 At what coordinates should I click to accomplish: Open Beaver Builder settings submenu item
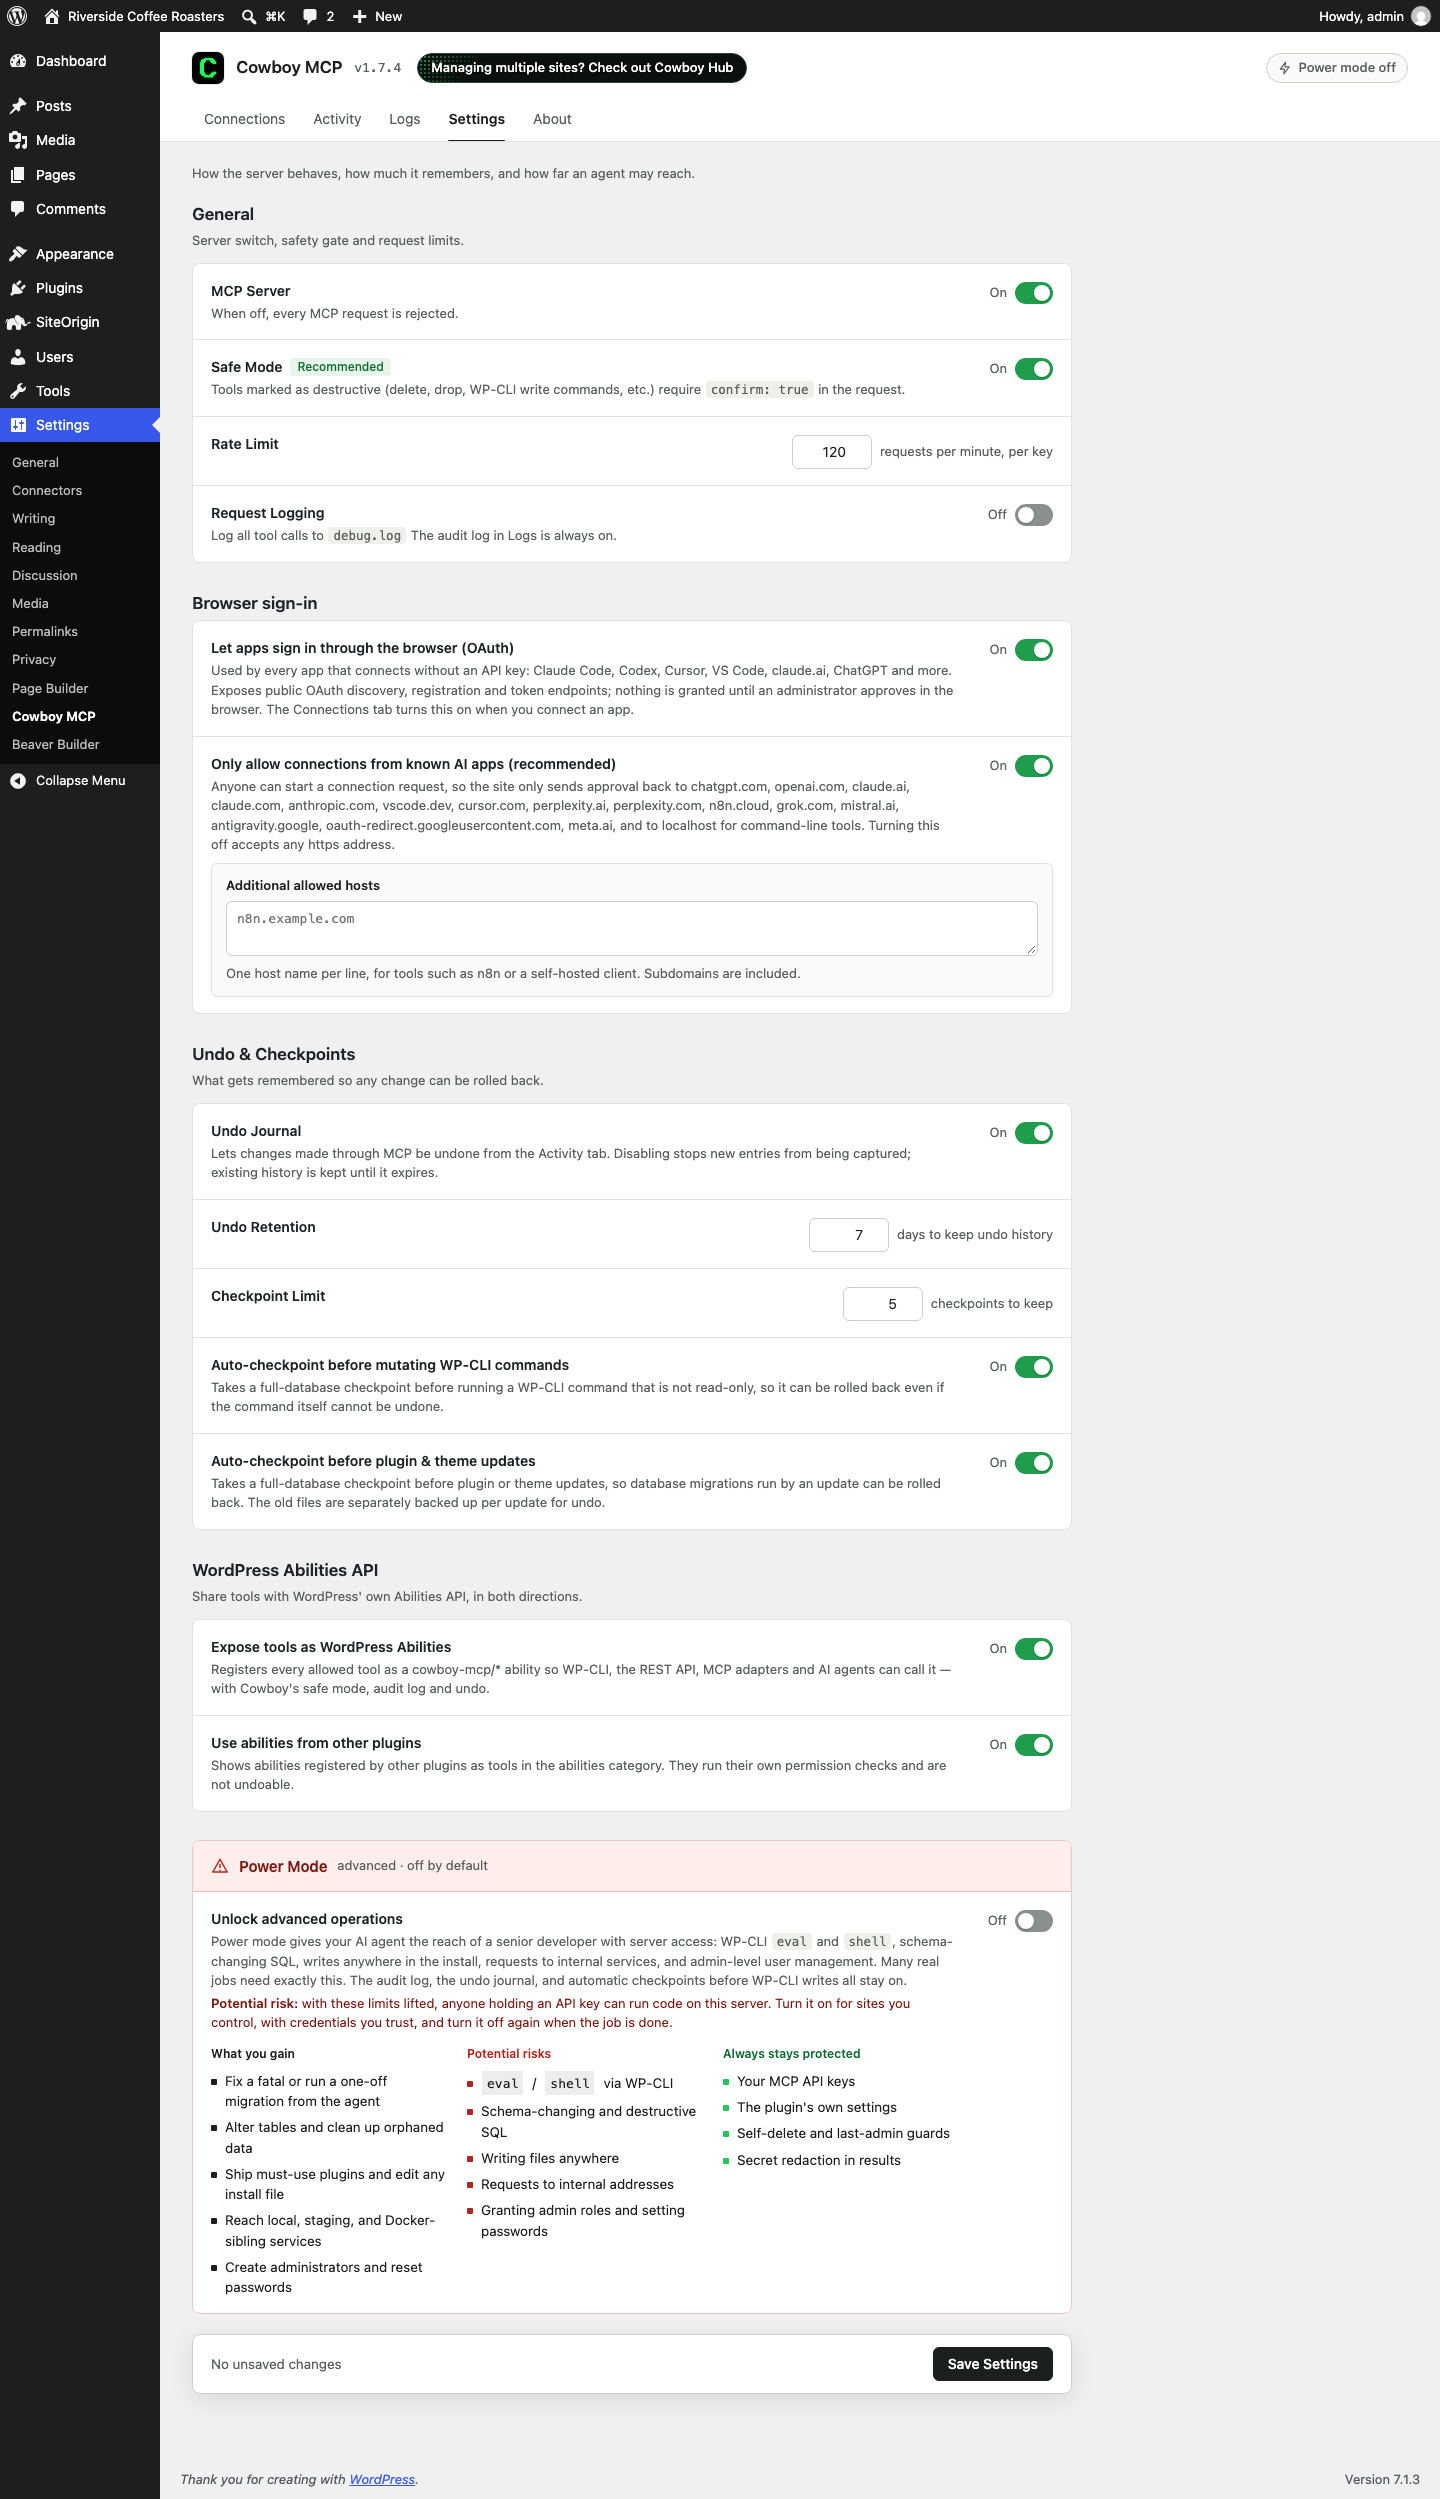[56, 745]
